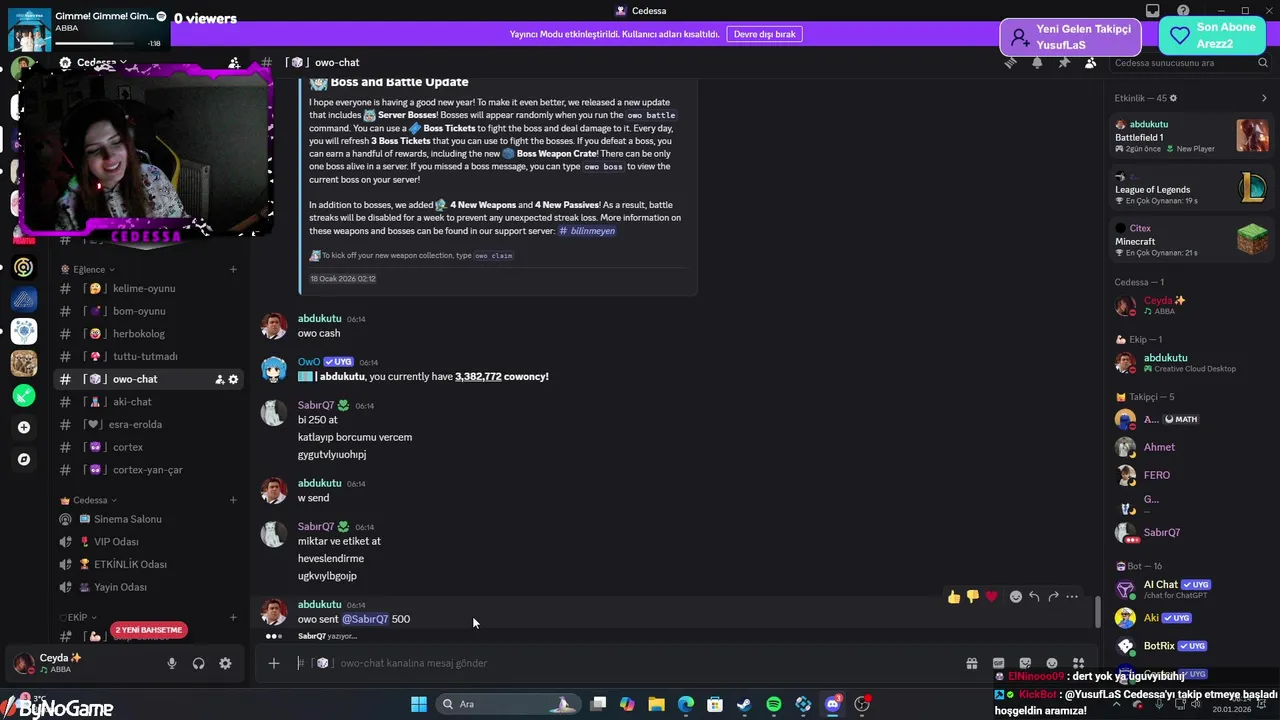Viewport: 1280px width, 720px height.
Task: Jump to 2 YENİ BAHSETME mentions
Action: tap(150, 630)
